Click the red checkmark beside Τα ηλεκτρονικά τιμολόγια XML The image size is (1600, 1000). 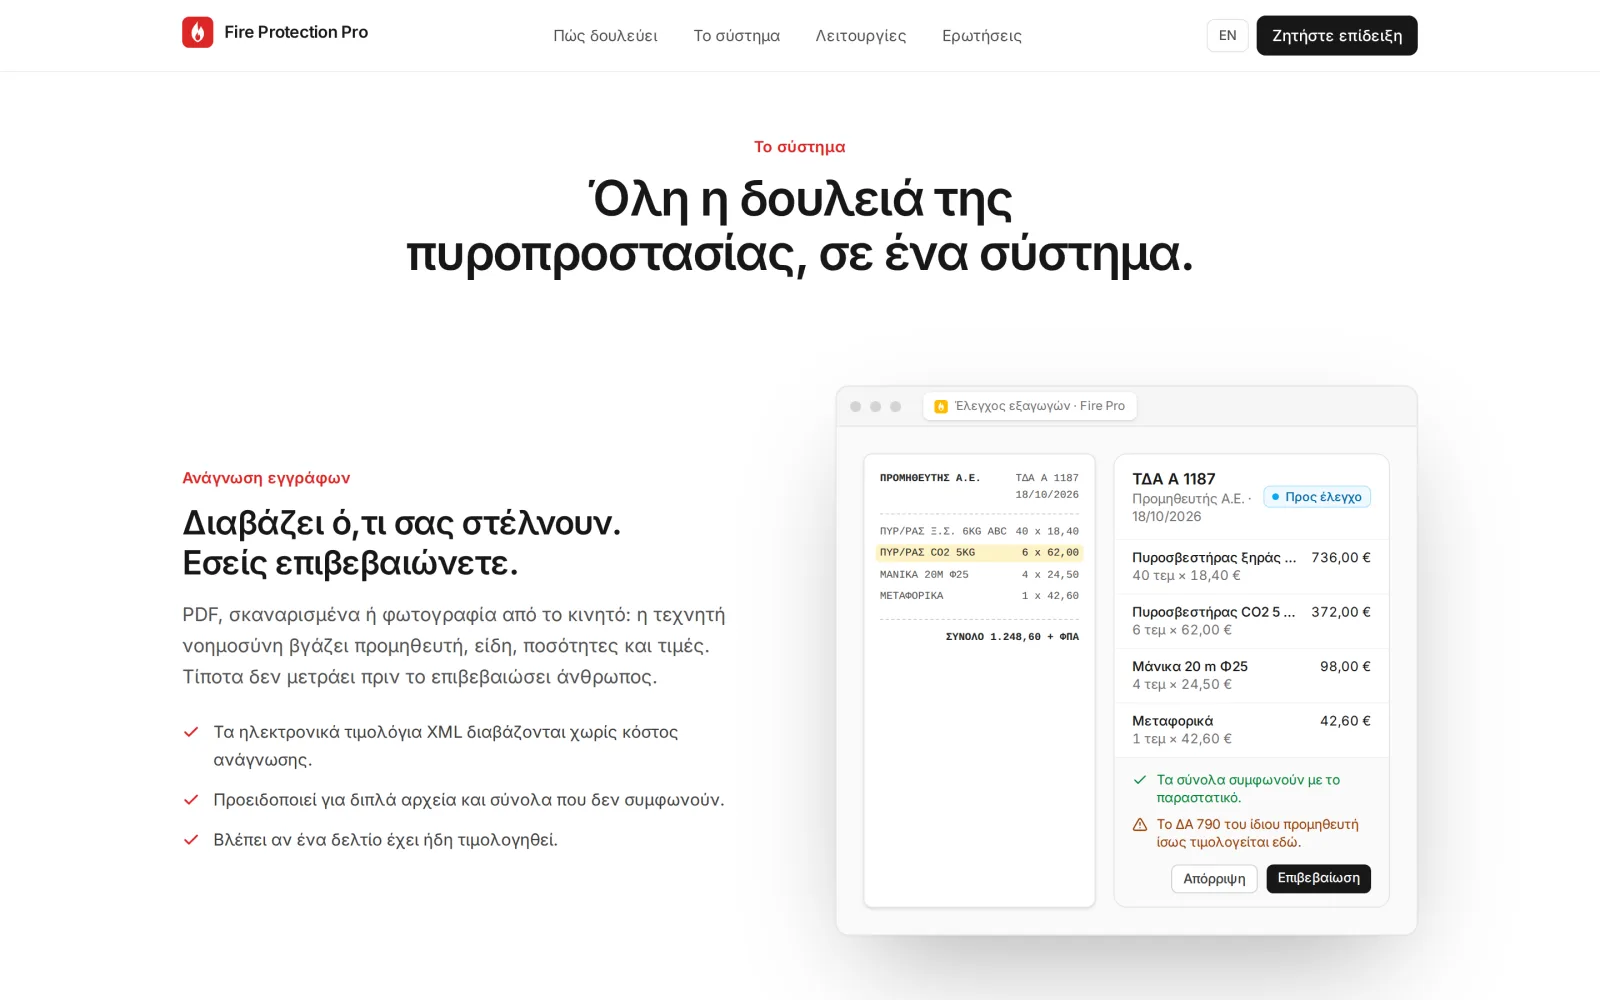191,732
